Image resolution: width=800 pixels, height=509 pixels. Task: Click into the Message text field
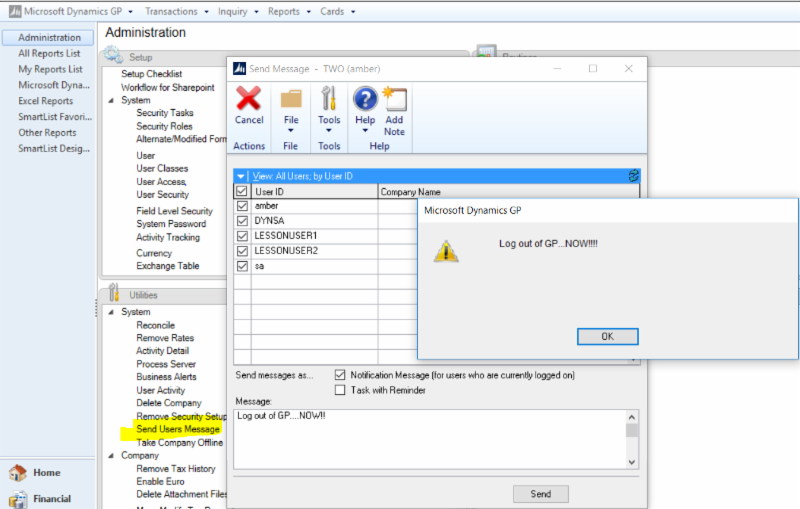click(x=430, y=439)
